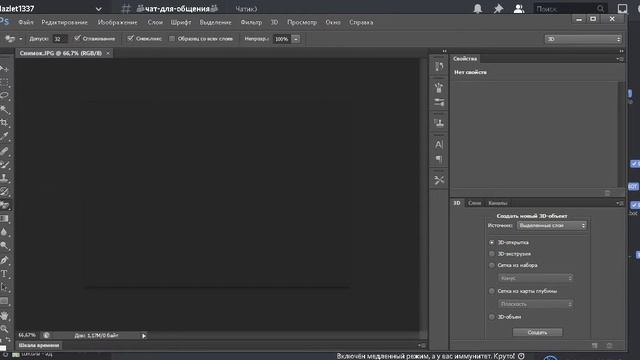Open the History panel icon

[x=439, y=67]
